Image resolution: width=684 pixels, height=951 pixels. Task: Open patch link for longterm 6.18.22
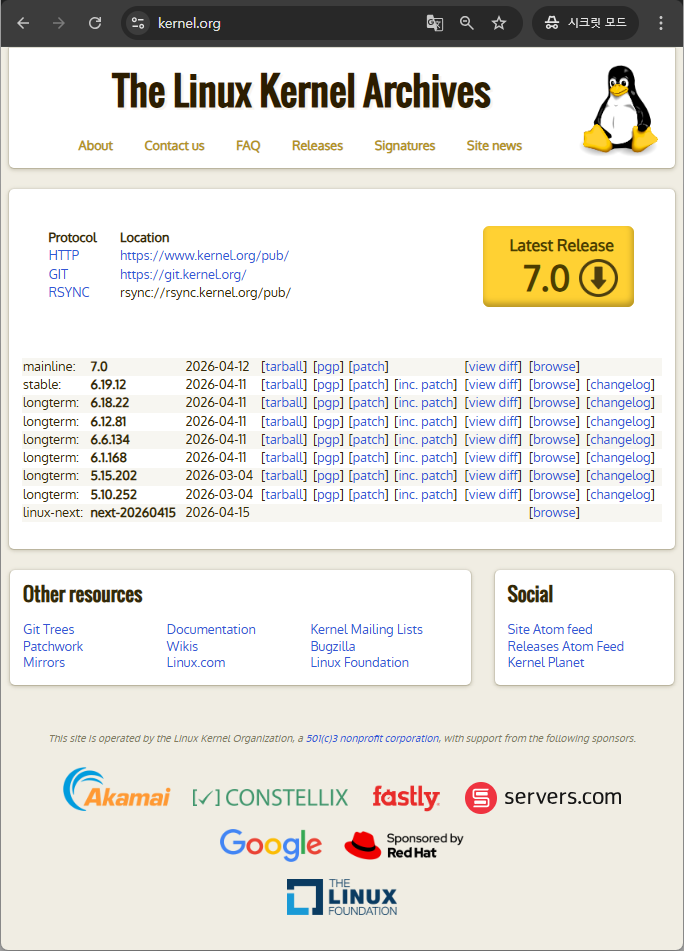click(x=369, y=403)
